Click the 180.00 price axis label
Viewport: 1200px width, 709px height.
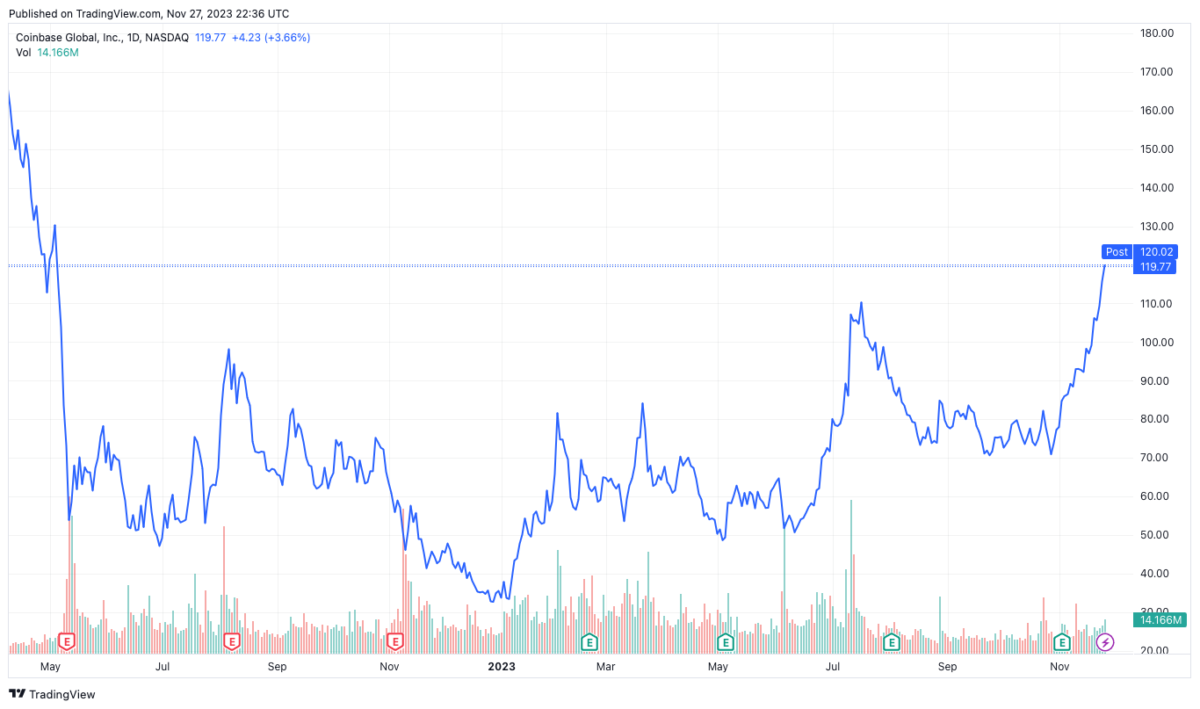[x=1156, y=33]
